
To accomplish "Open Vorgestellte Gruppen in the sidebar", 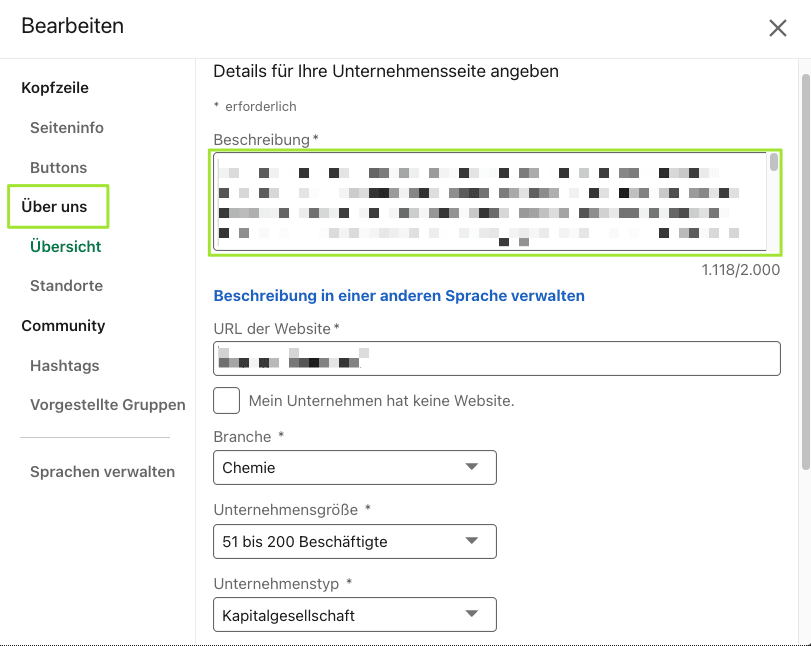I will (108, 405).
